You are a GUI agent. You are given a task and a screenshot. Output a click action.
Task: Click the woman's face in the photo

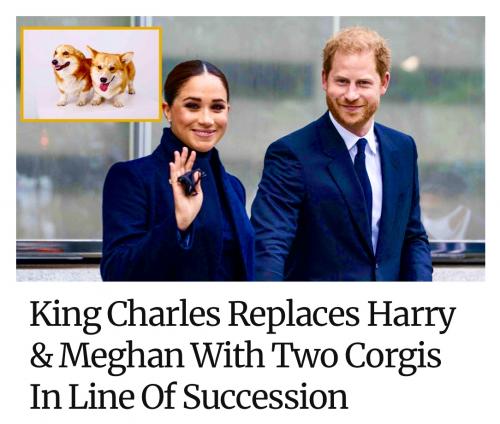199,110
